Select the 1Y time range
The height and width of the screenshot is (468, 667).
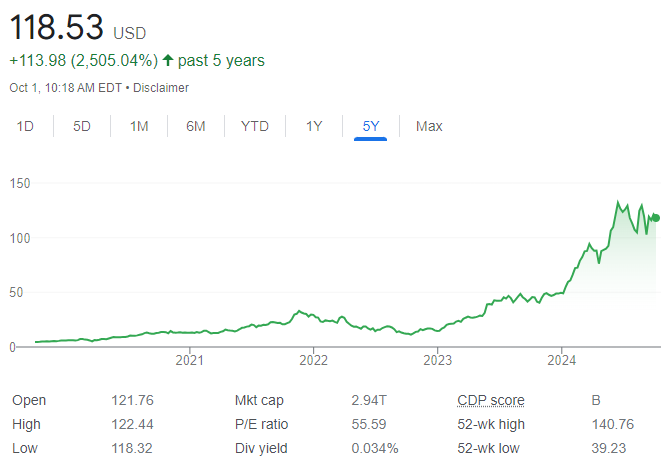click(314, 126)
